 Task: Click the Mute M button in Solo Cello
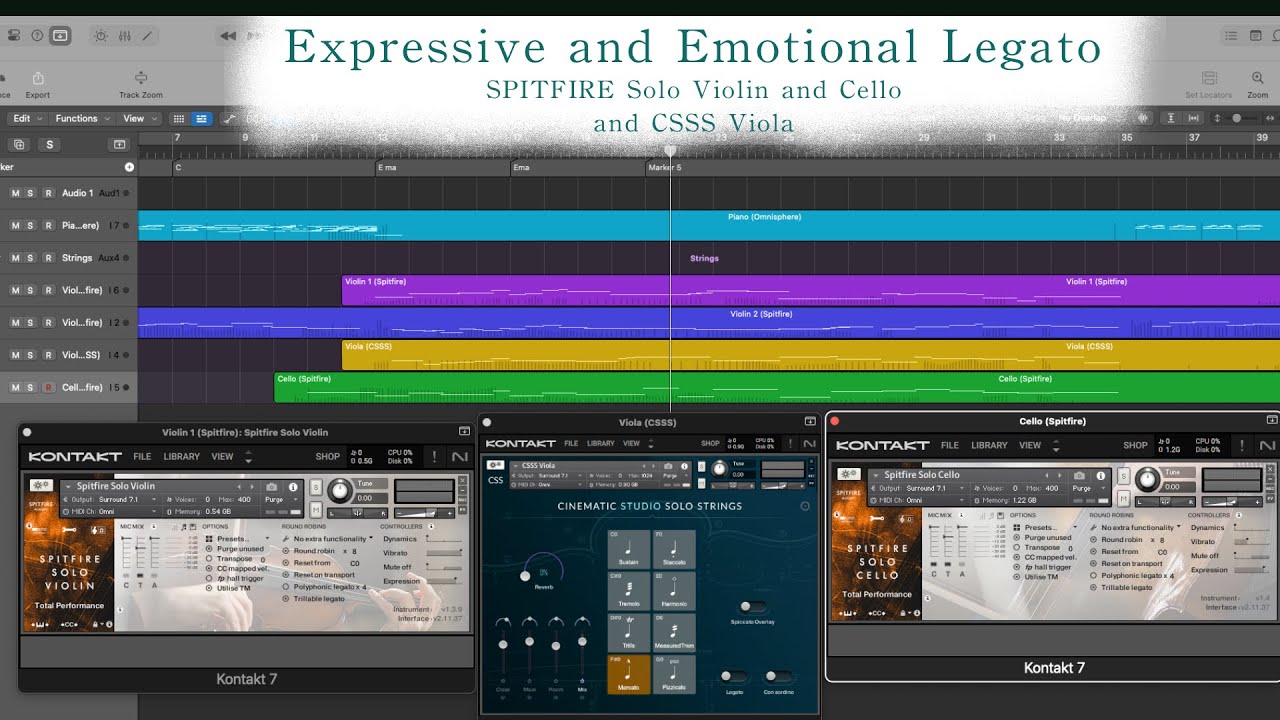click(x=1123, y=498)
